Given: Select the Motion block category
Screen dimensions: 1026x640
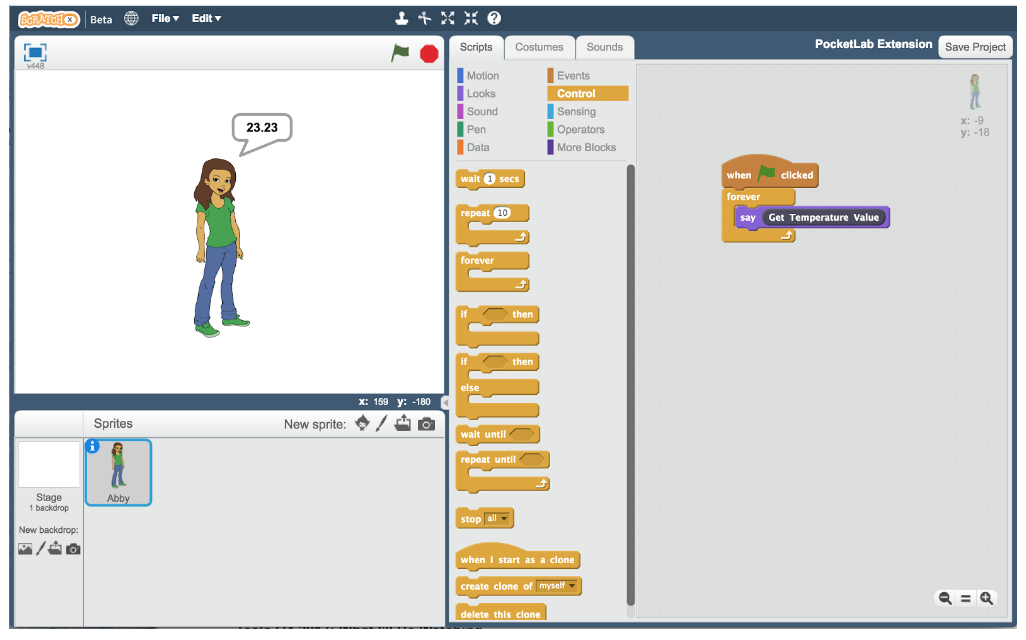Looking at the screenshot, I should [x=481, y=74].
